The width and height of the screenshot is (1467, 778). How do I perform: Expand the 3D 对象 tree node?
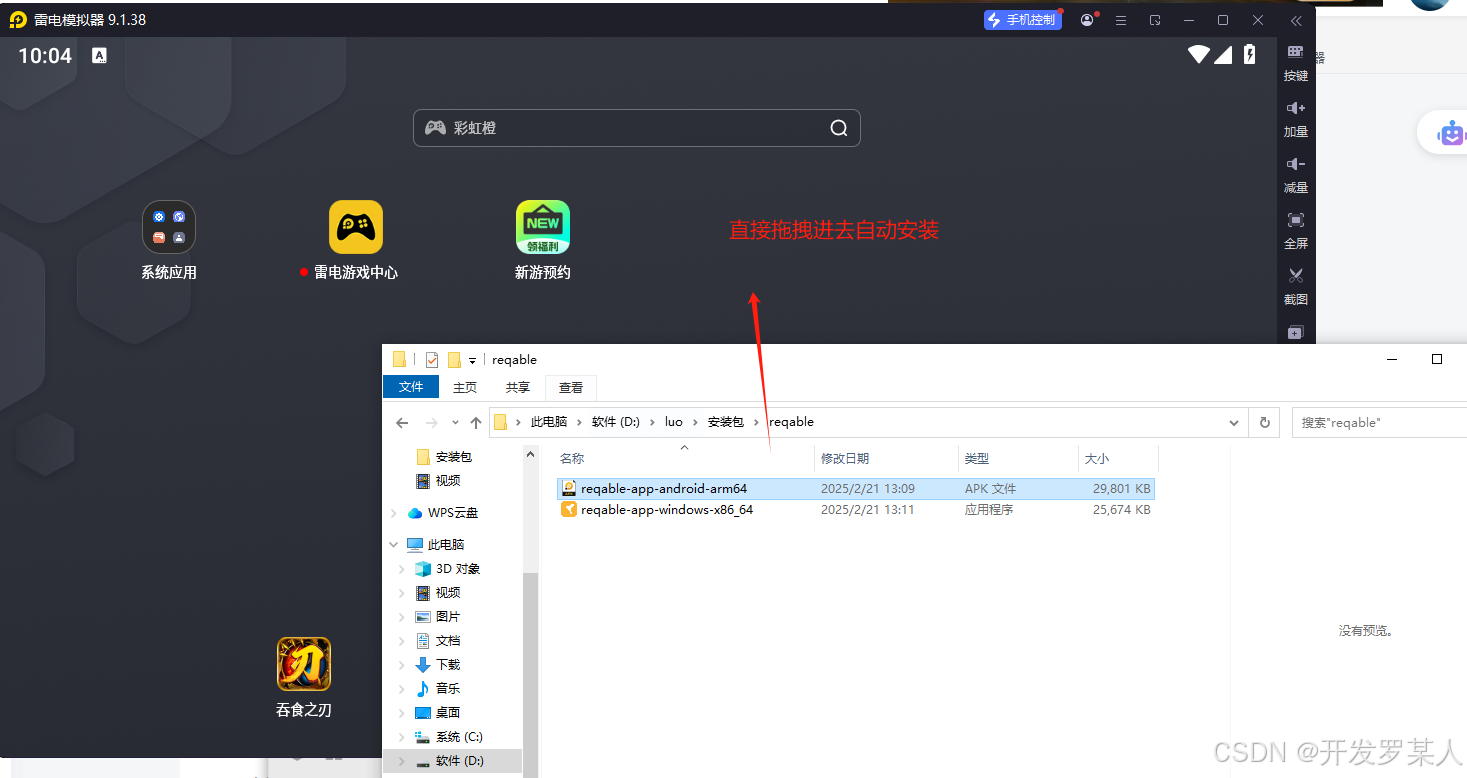tap(402, 569)
